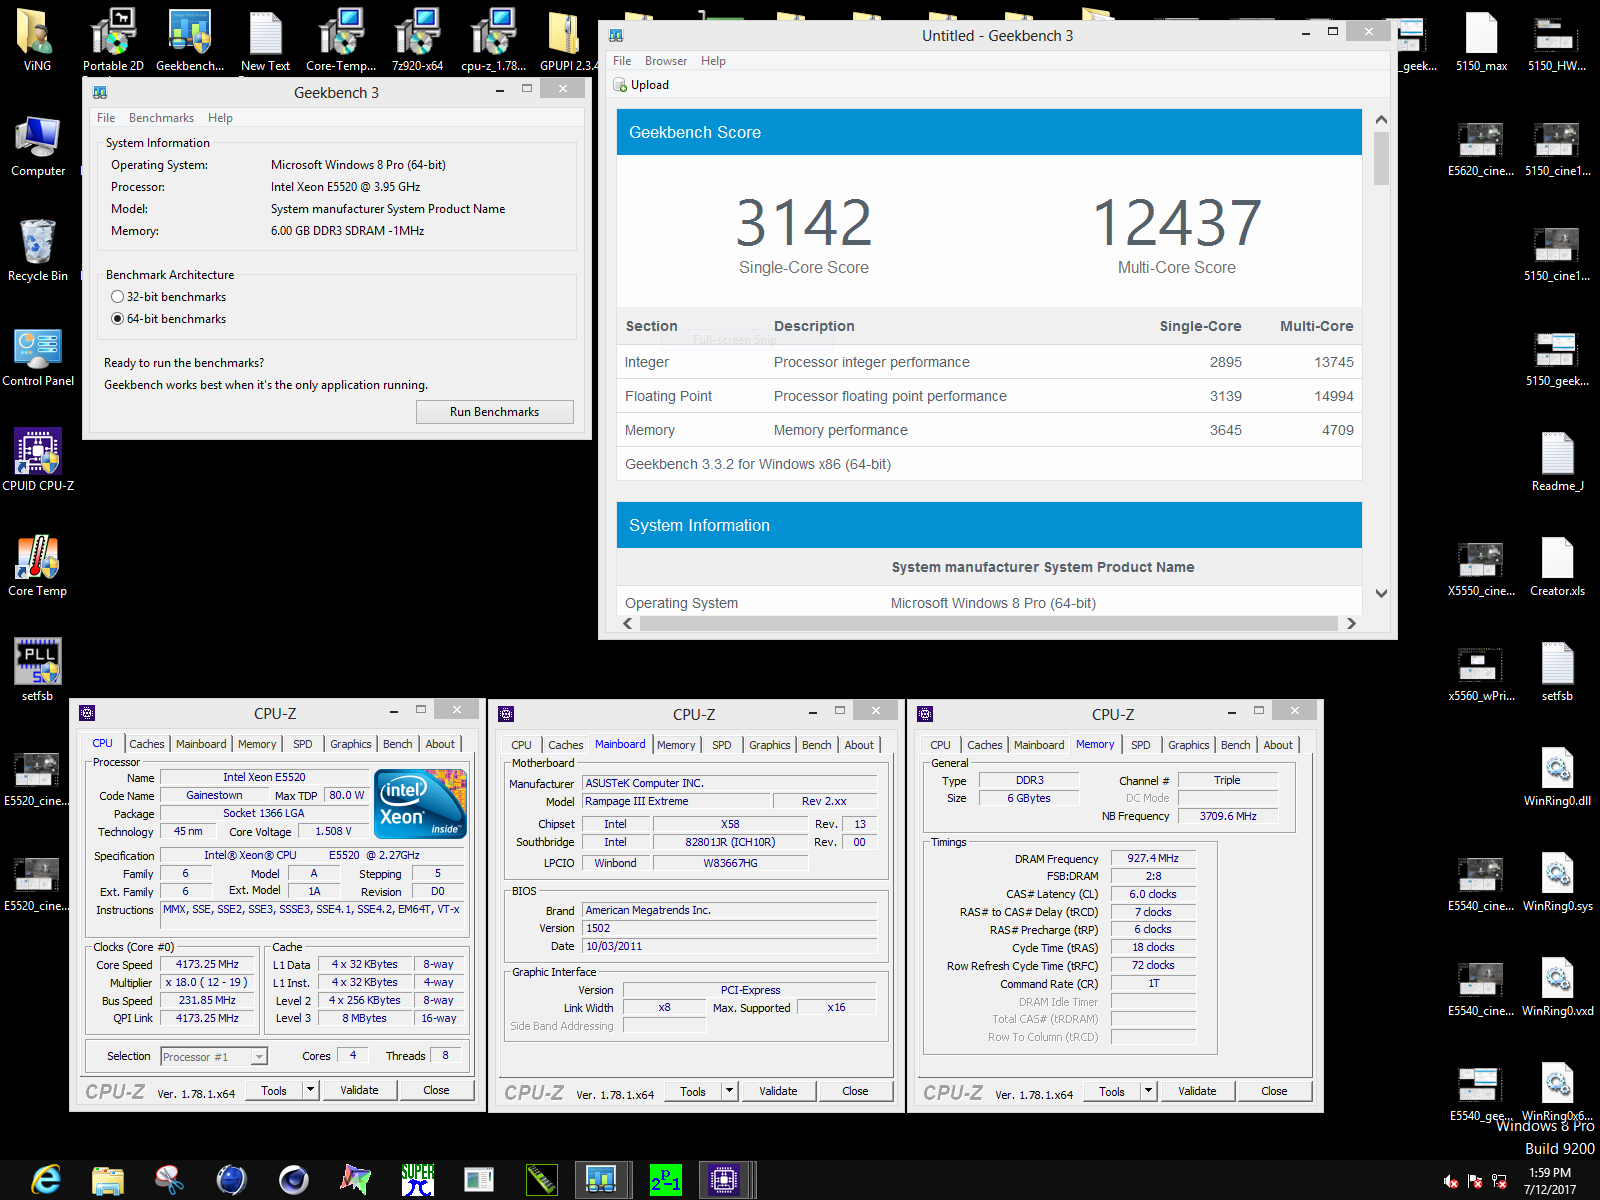The width and height of the screenshot is (1600, 1200).
Task: Click the DRAM Frequency 927.4 MHz value
Action: (1153, 858)
